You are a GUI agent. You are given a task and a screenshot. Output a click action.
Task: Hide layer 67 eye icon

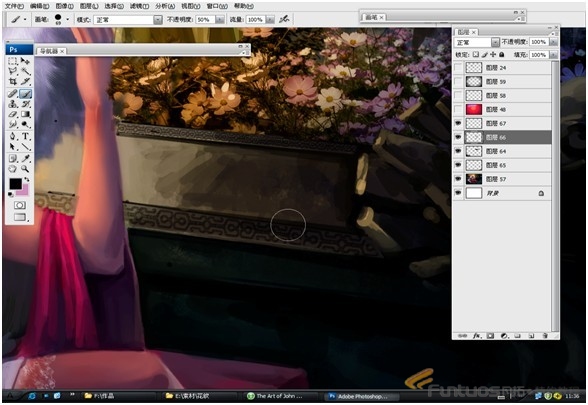(458, 123)
